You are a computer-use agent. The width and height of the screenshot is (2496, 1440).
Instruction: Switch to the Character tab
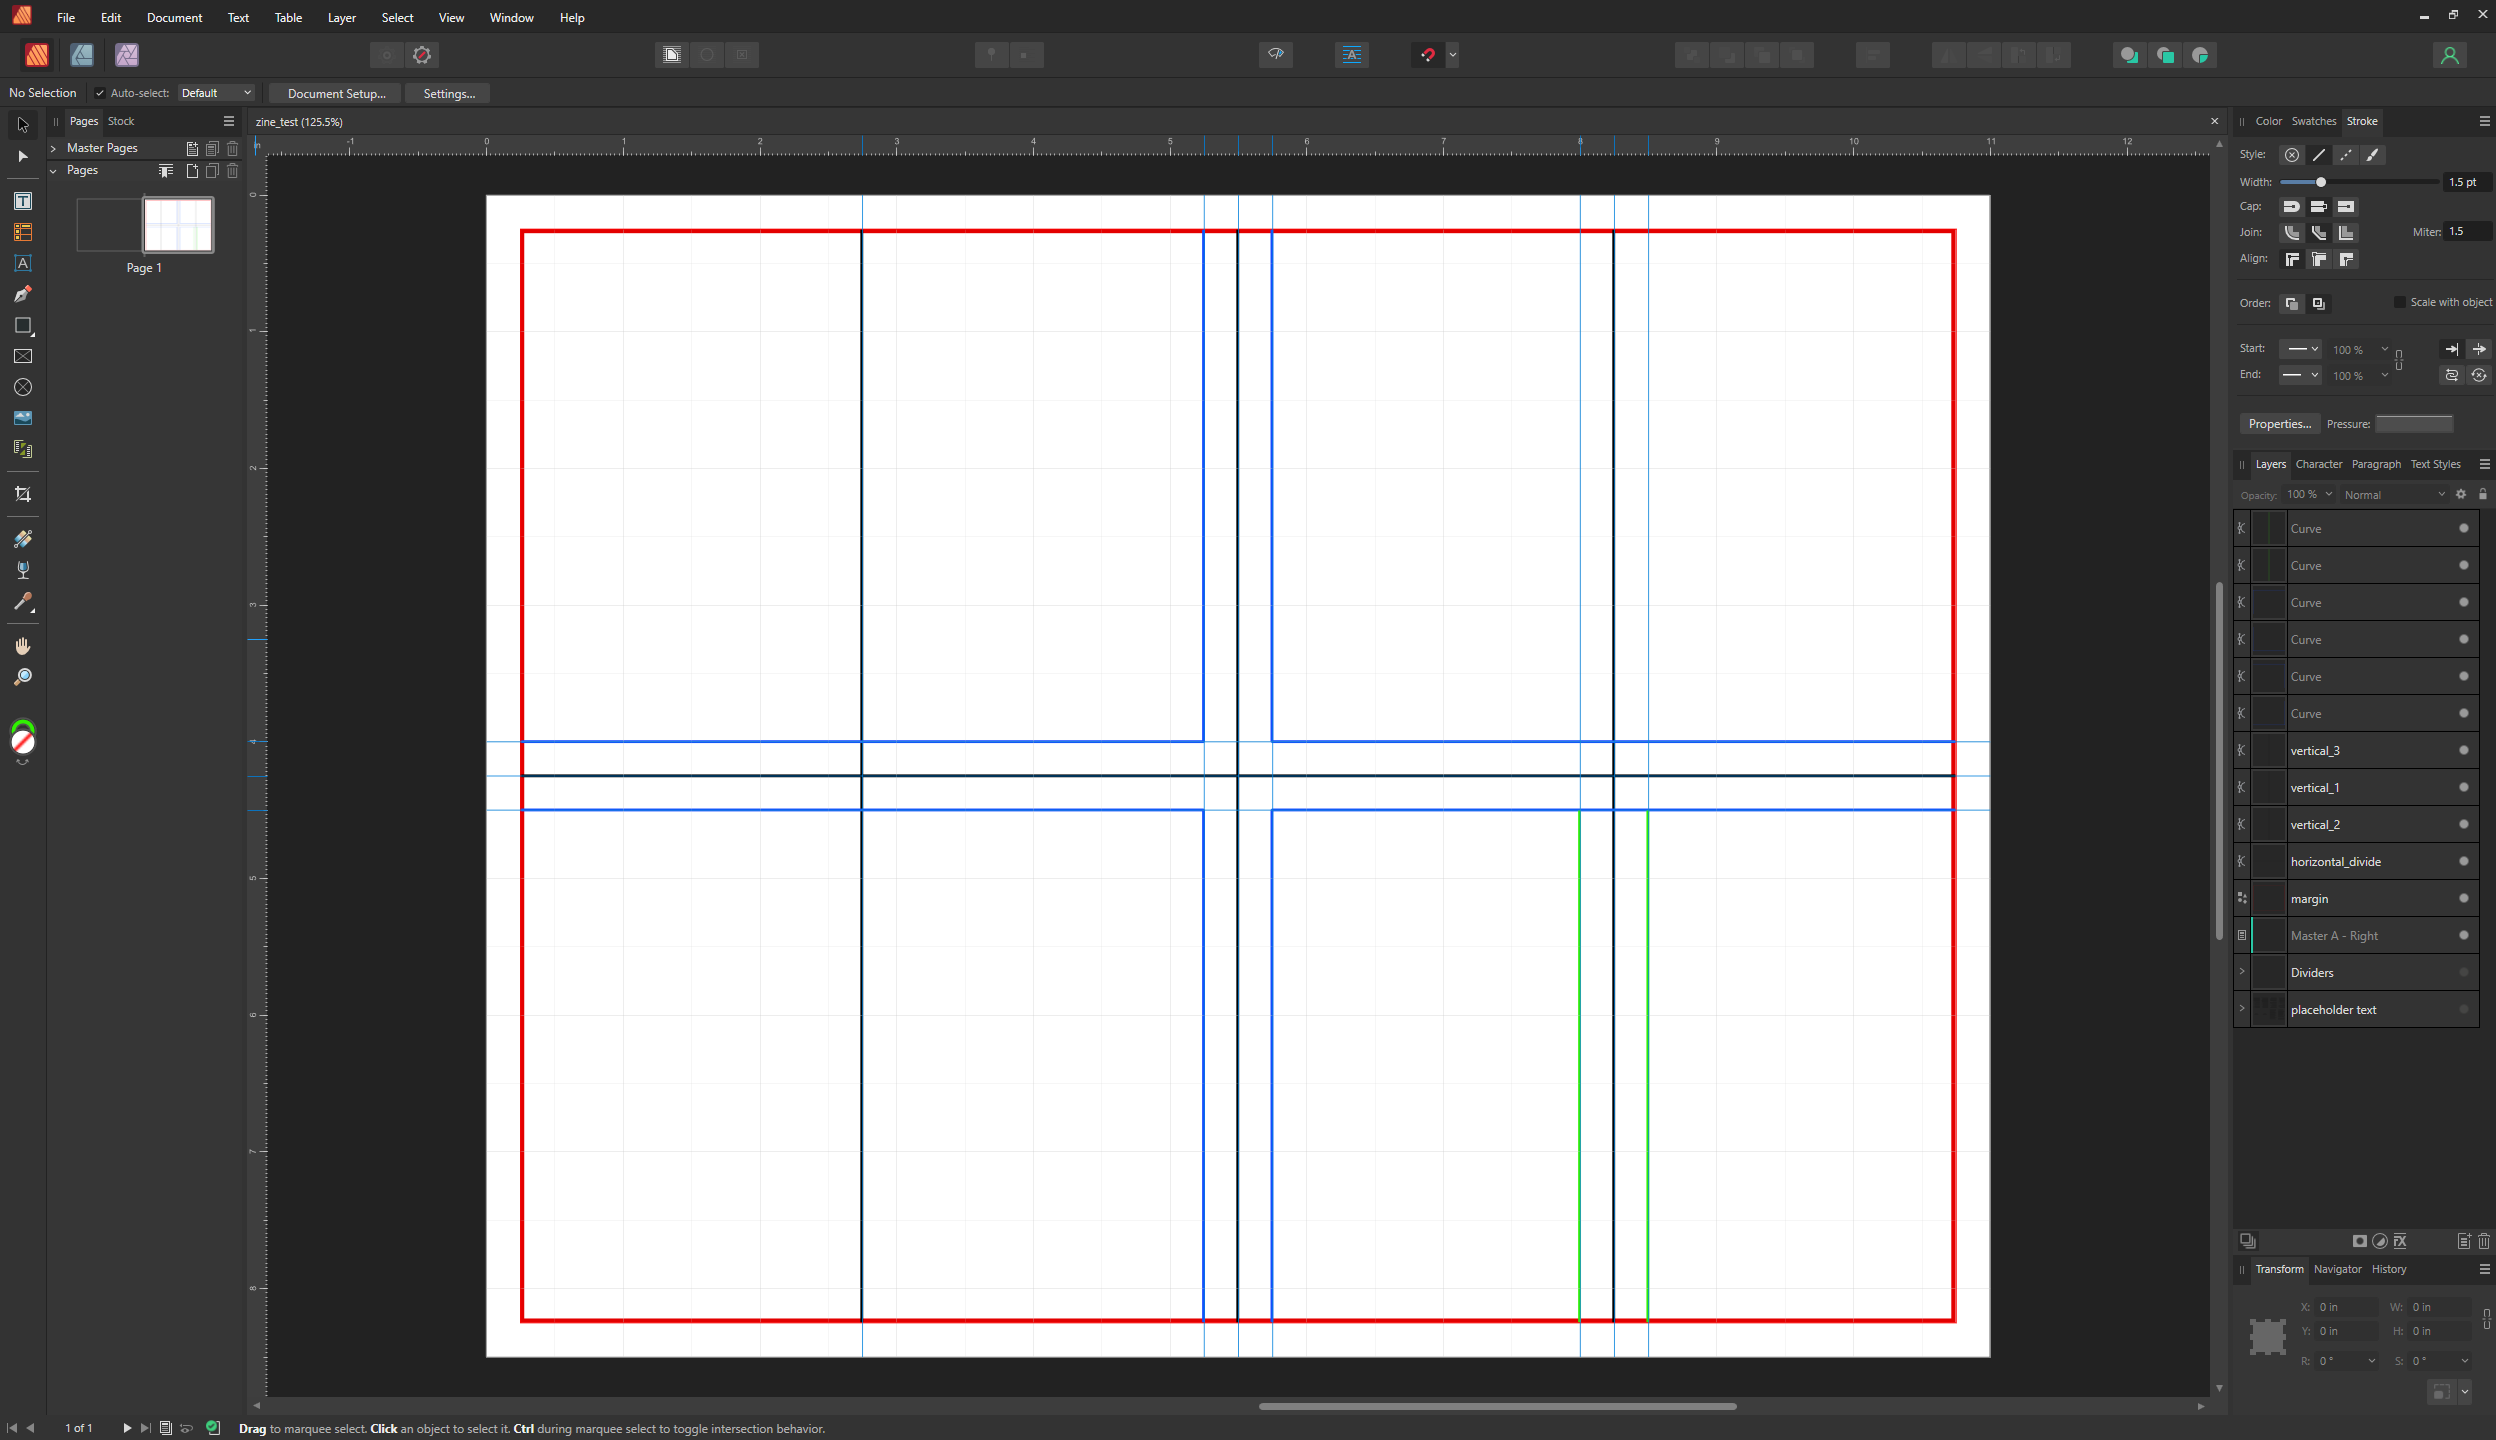pyautogui.click(x=2319, y=464)
